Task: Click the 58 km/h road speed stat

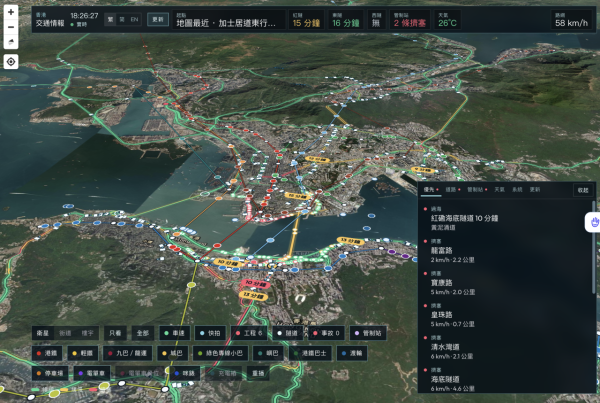Action: click(571, 20)
